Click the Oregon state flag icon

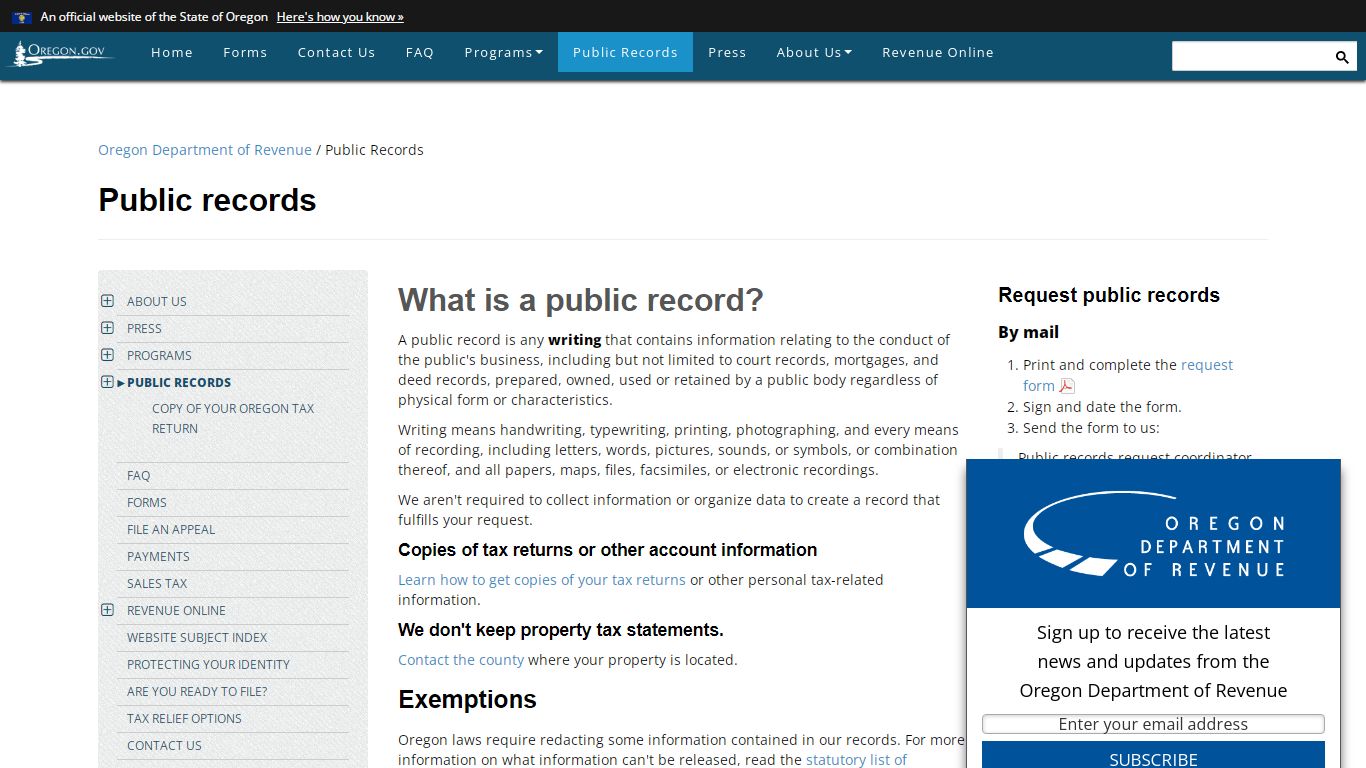[22, 17]
